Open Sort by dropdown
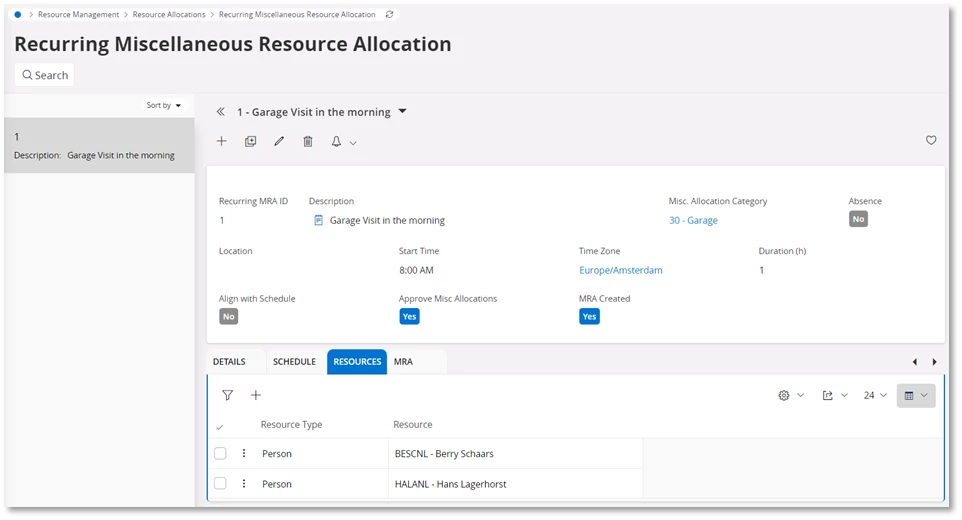This screenshot has width=962, height=520. coord(163,105)
